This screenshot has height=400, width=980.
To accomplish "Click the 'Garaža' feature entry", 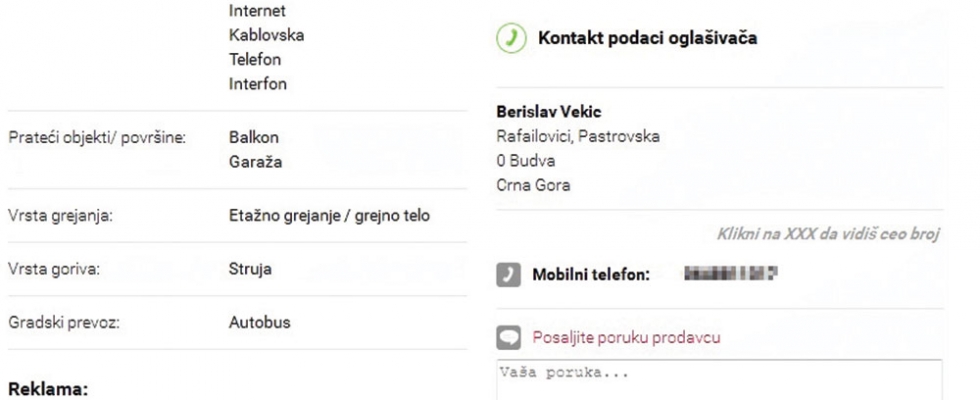I will pos(251,163).
